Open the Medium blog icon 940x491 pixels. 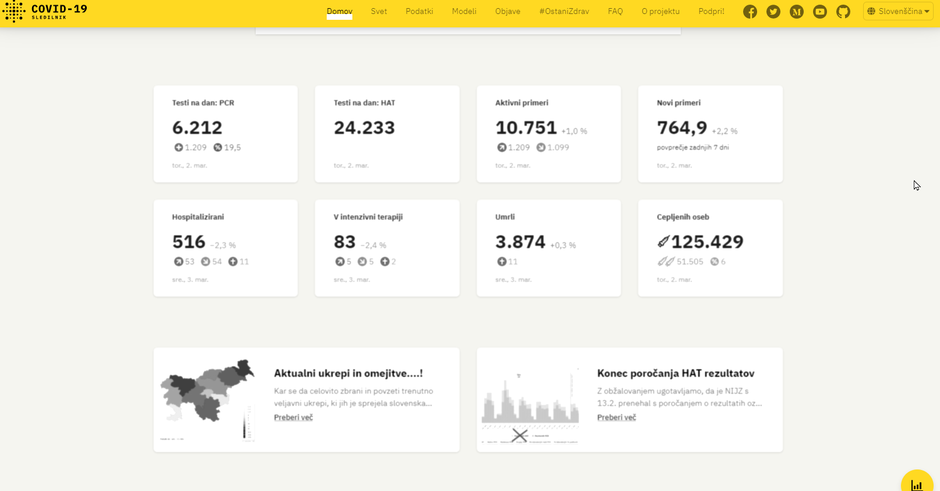797,12
